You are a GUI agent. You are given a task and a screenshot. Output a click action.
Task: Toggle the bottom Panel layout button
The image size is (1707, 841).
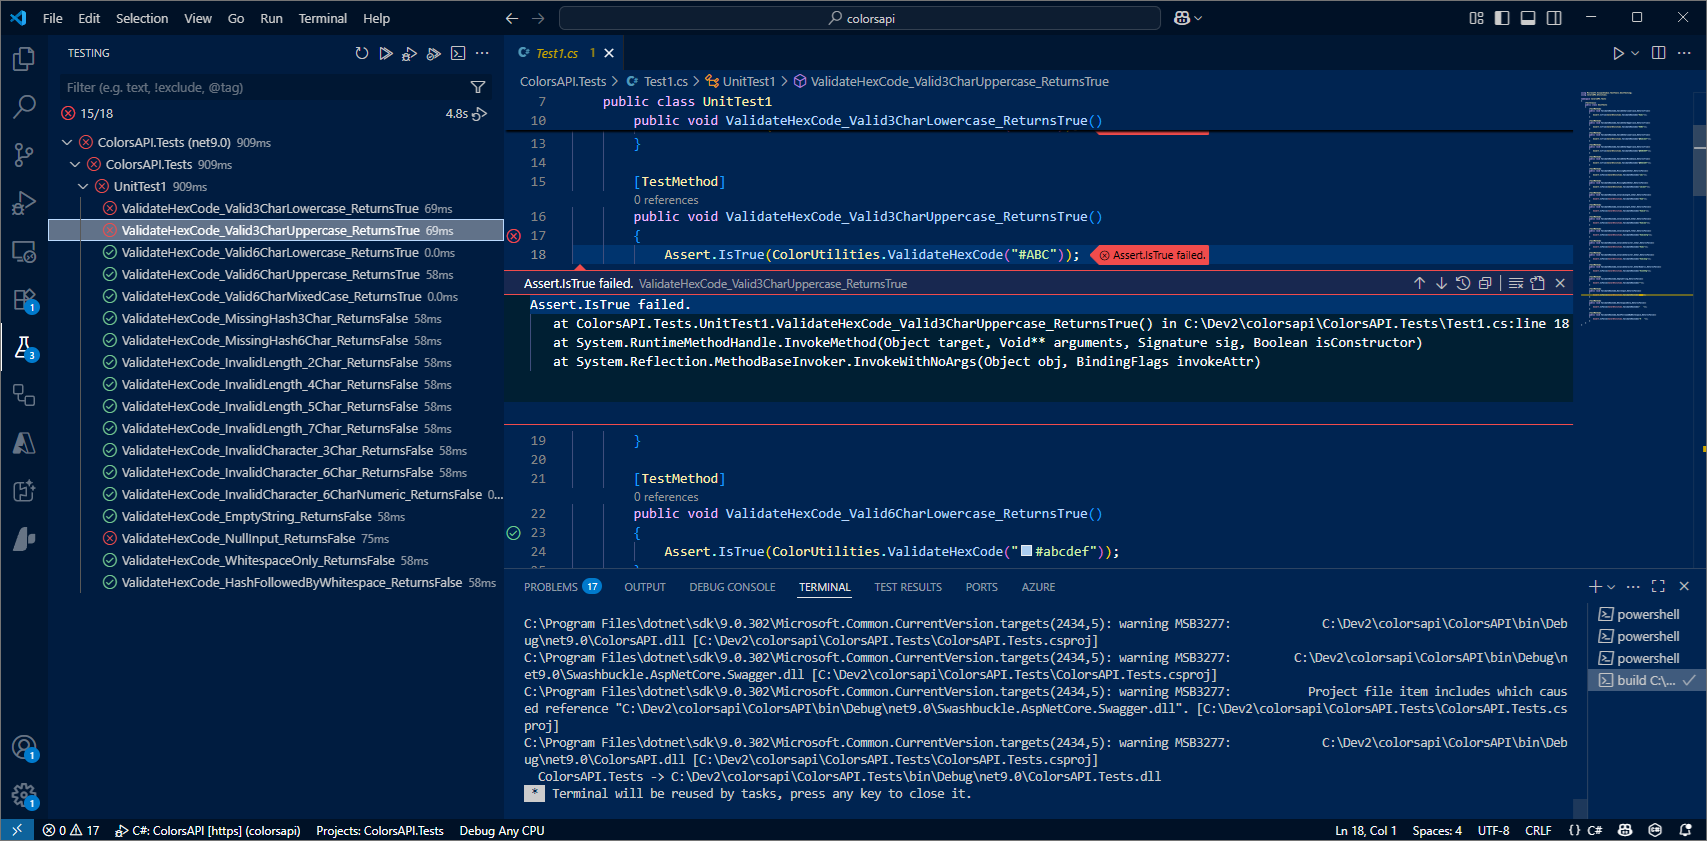pos(1528,18)
